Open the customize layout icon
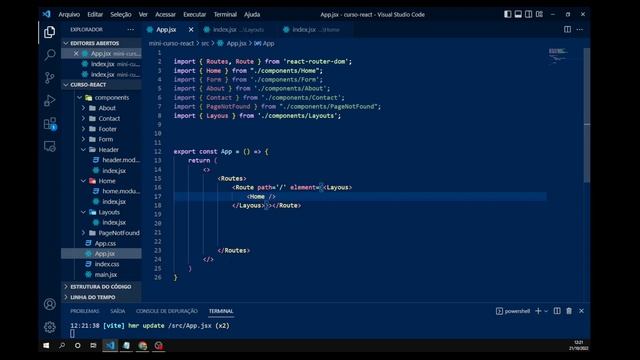 pos(539,14)
